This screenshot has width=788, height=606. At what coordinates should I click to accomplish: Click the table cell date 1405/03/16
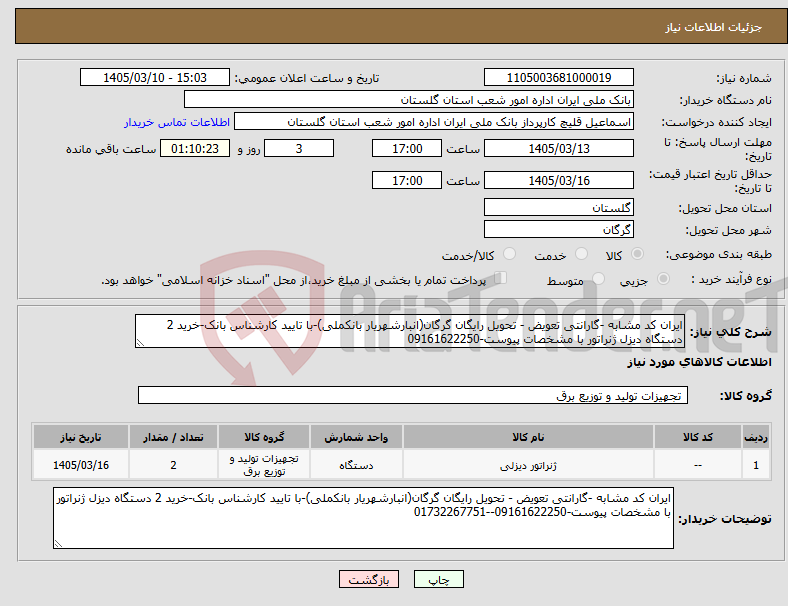81,465
